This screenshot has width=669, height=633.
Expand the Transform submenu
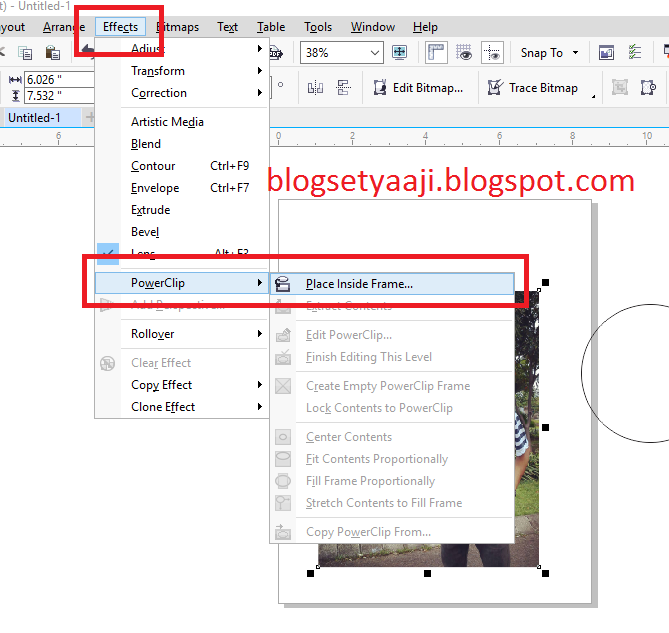259,71
